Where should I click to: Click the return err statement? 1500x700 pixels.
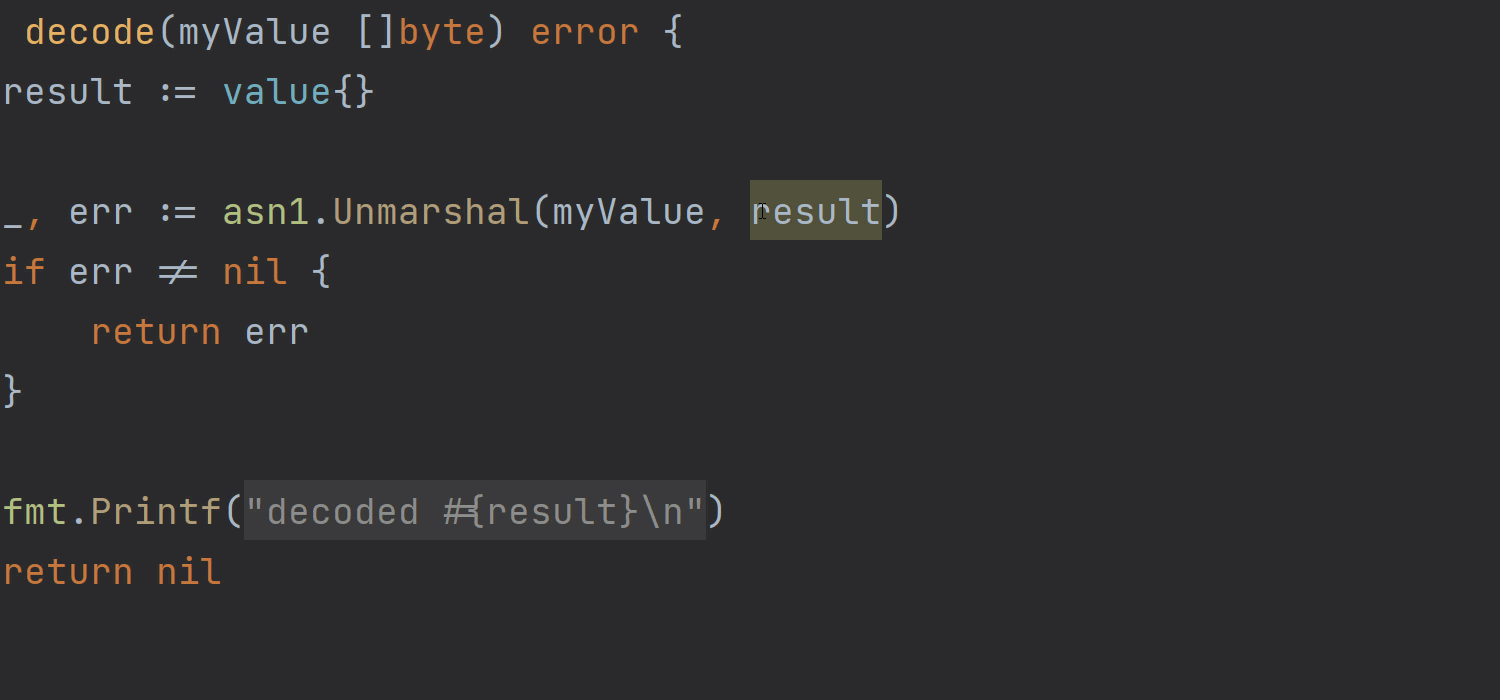pos(200,332)
